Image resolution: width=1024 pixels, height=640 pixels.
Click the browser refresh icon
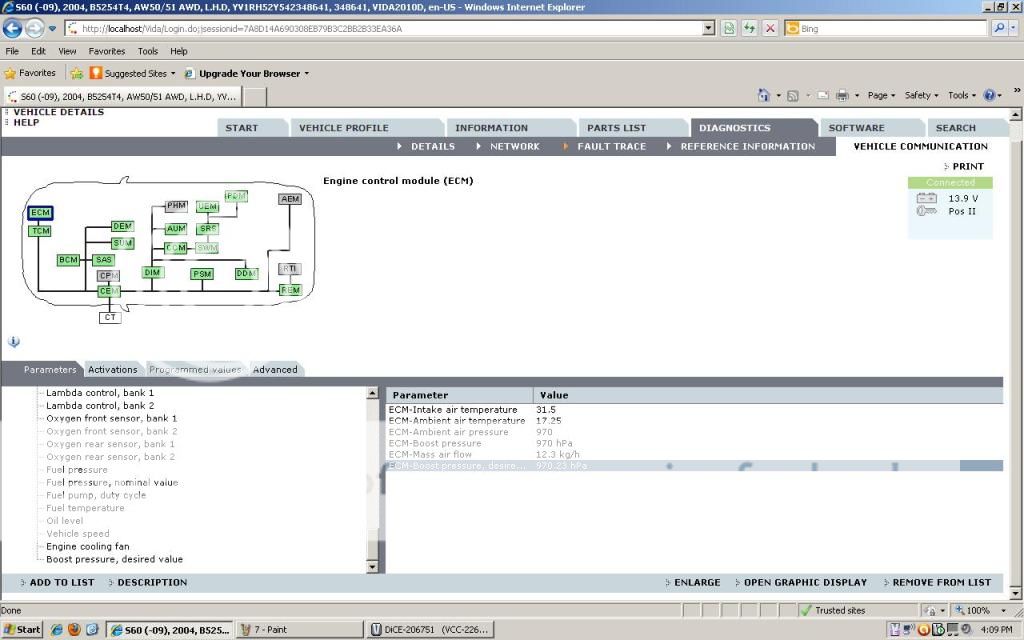[750, 28]
